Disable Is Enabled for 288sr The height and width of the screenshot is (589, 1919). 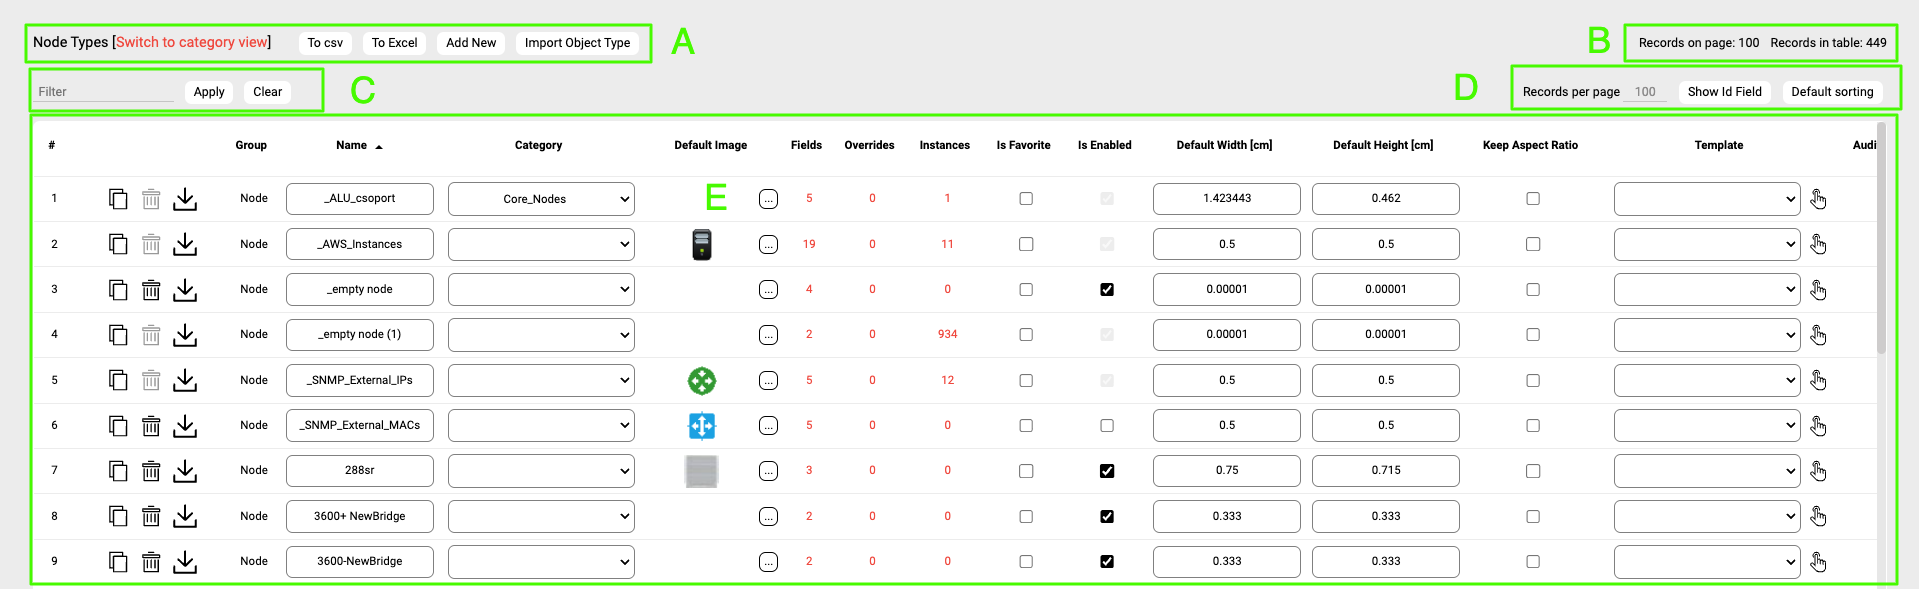point(1107,471)
